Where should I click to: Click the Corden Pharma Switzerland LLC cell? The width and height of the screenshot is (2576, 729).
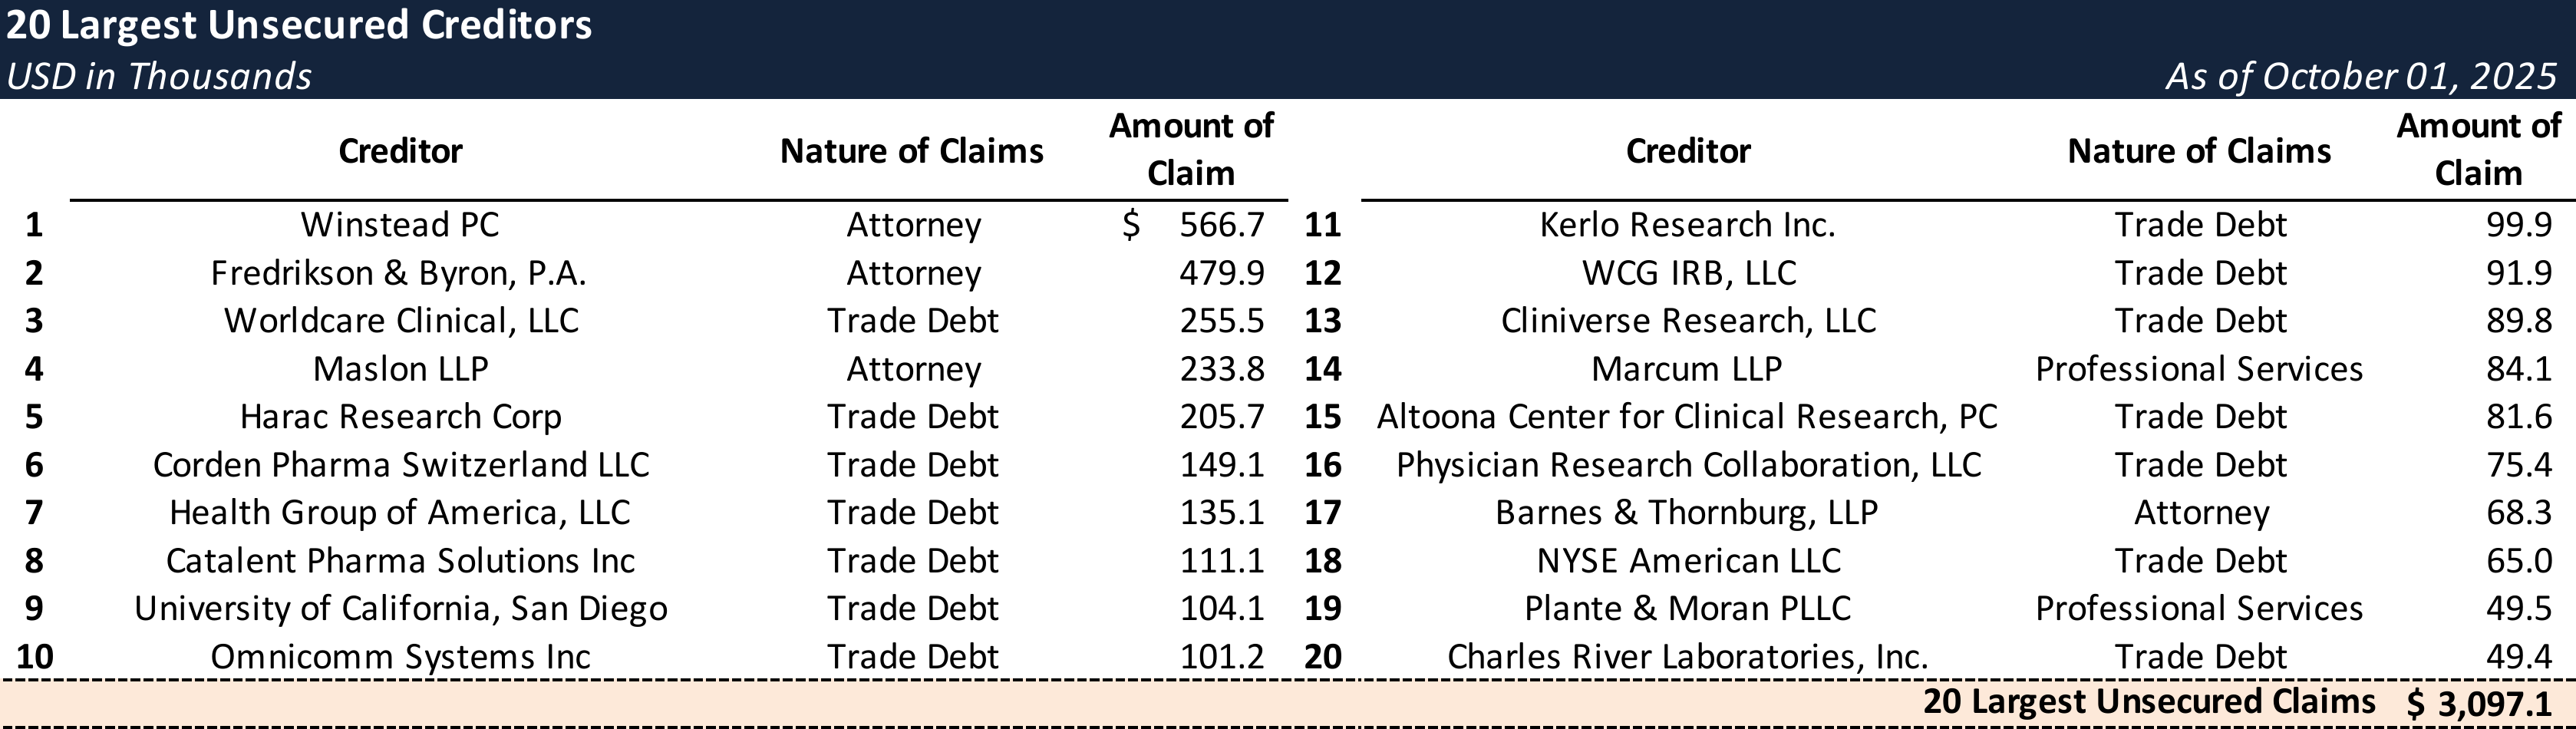[x=400, y=465]
